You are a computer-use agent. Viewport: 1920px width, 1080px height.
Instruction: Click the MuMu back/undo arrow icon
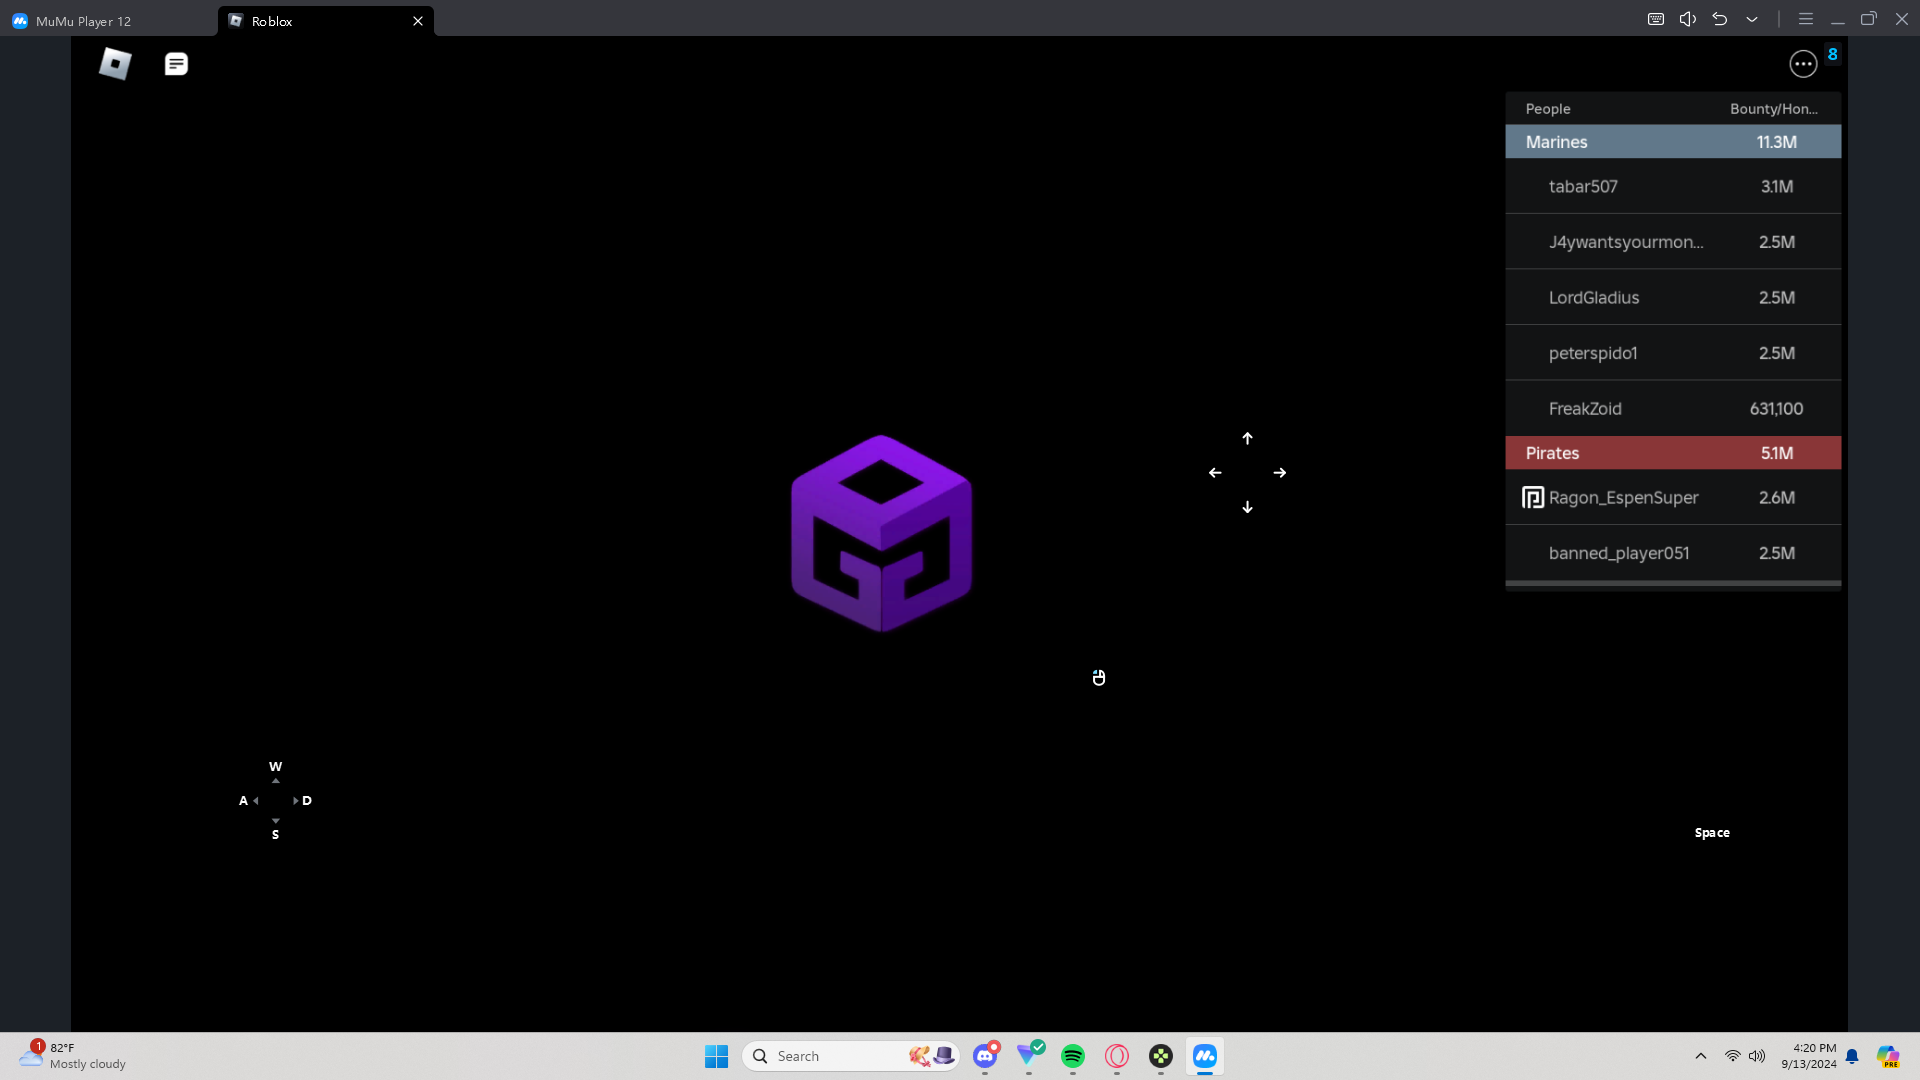pyautogui.click(x=1720, y=19)
